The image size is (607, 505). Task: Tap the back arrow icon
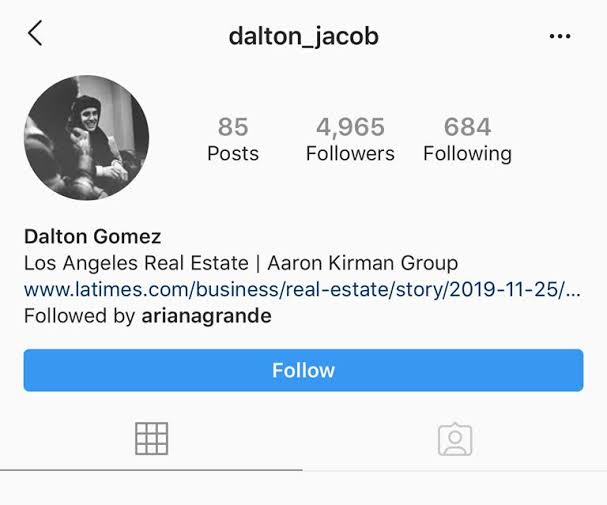(35, 33)
